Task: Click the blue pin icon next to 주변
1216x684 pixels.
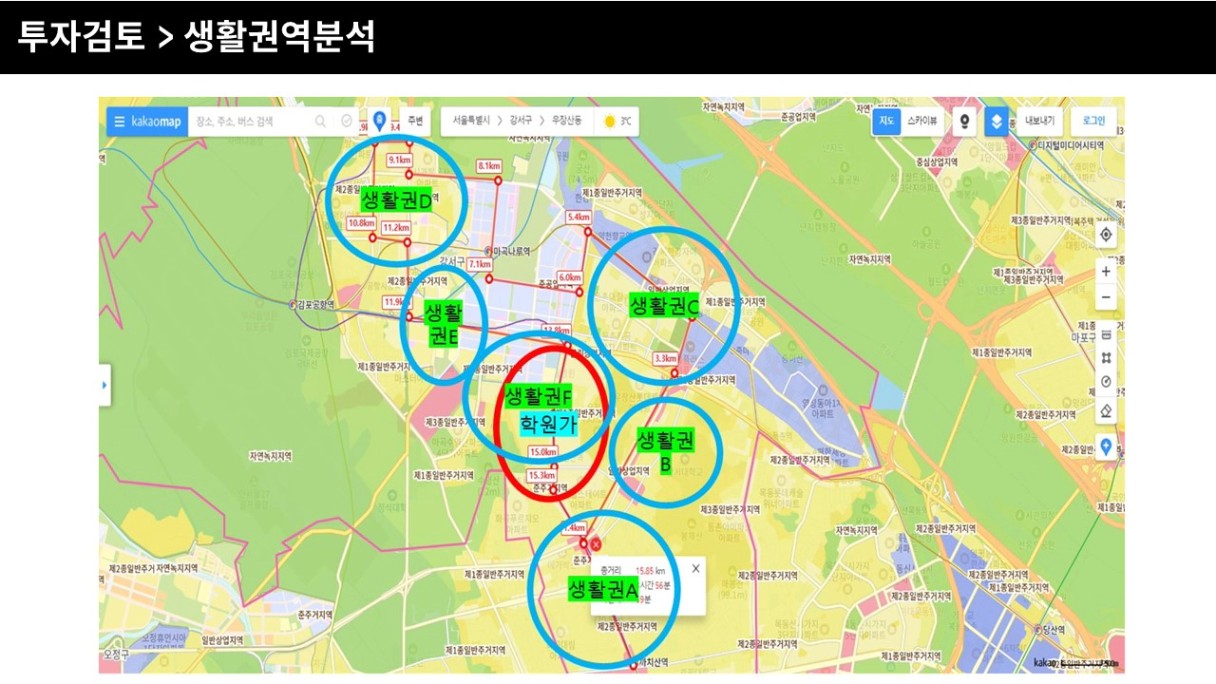Action: tap(379, 122)
